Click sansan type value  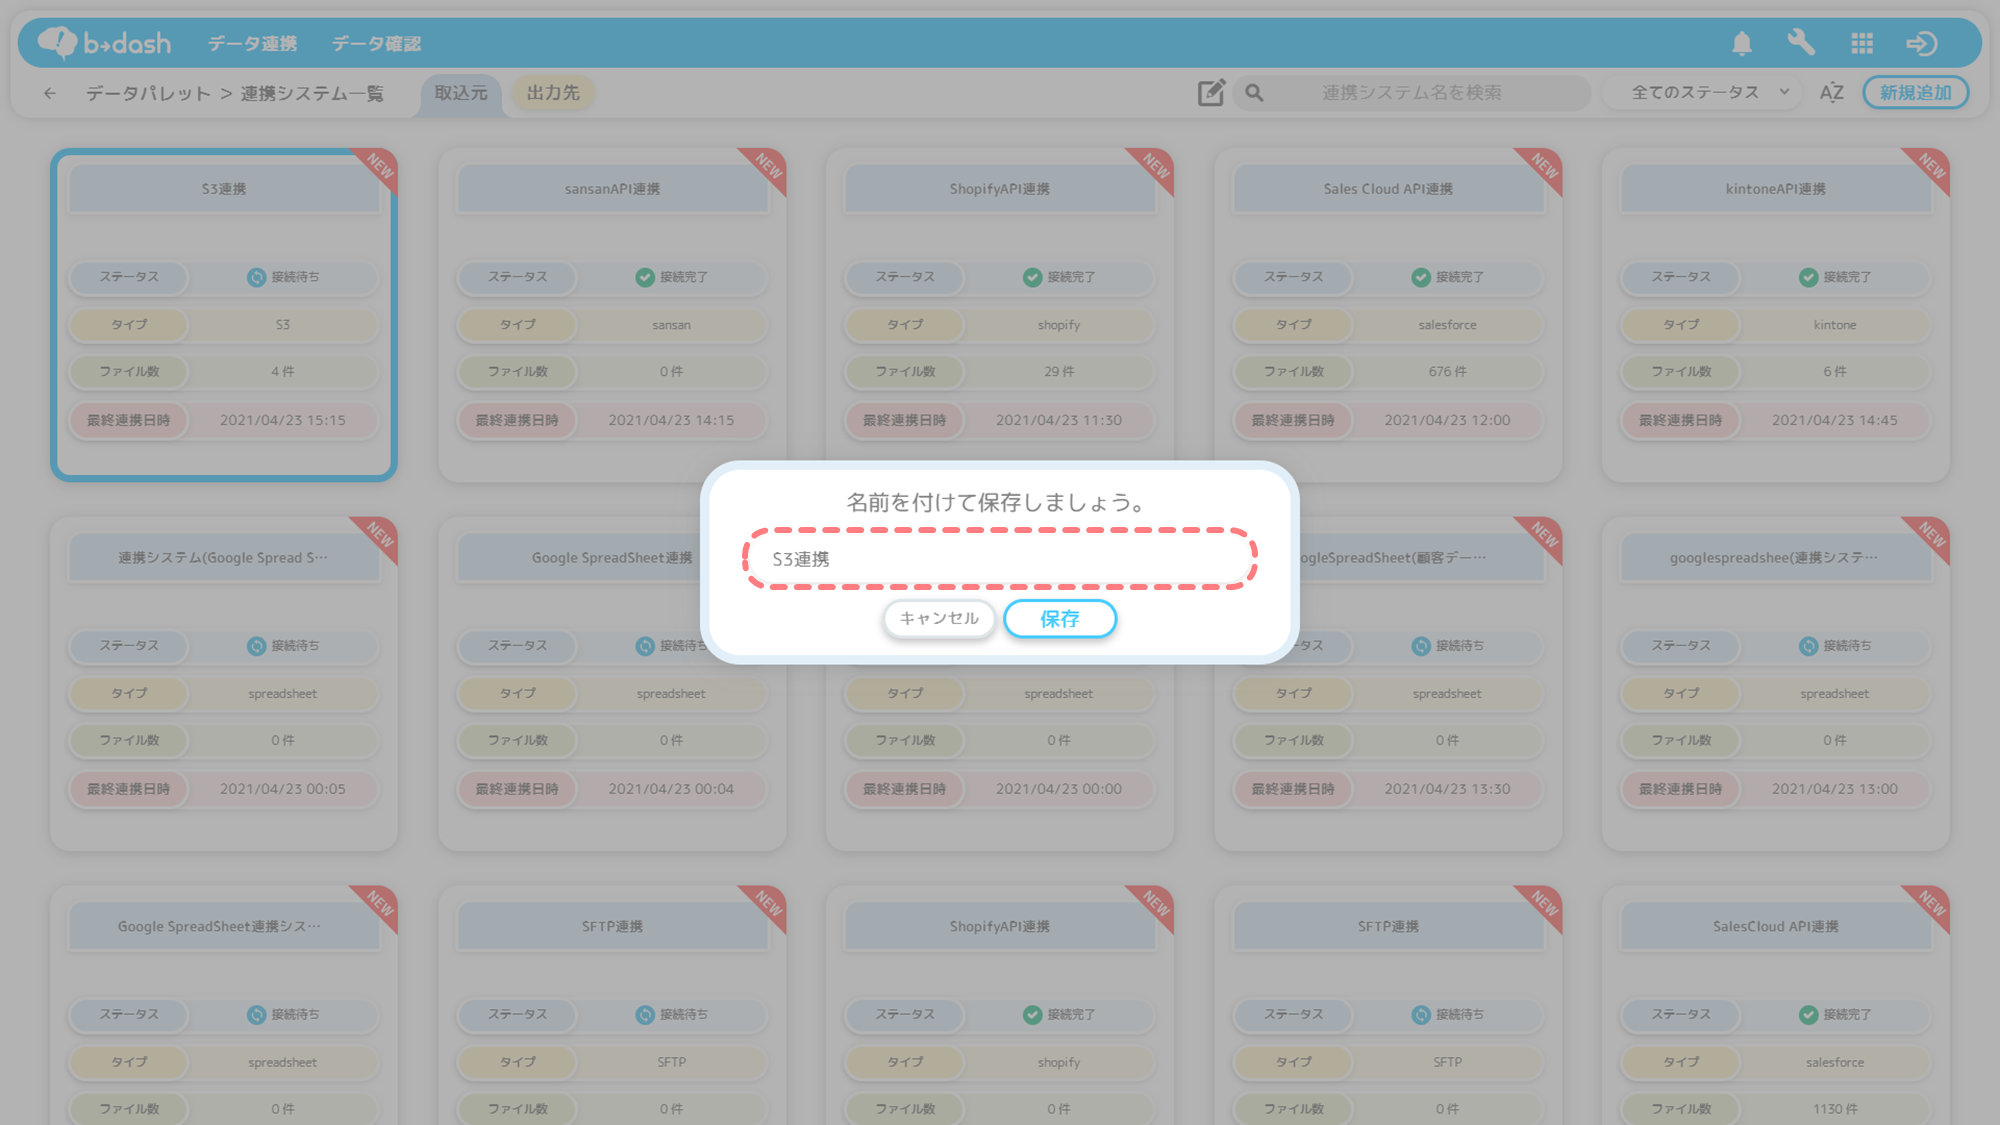pyautogui.click(x=671, y=325)
